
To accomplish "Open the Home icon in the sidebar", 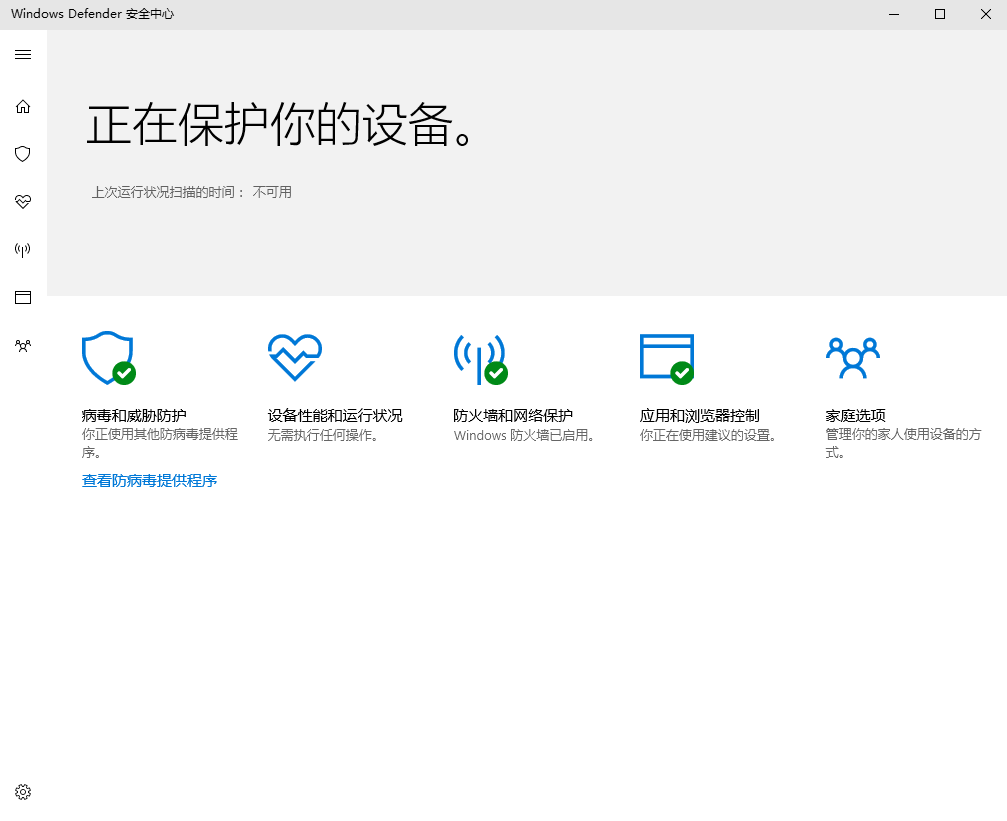I will [22, 106].
